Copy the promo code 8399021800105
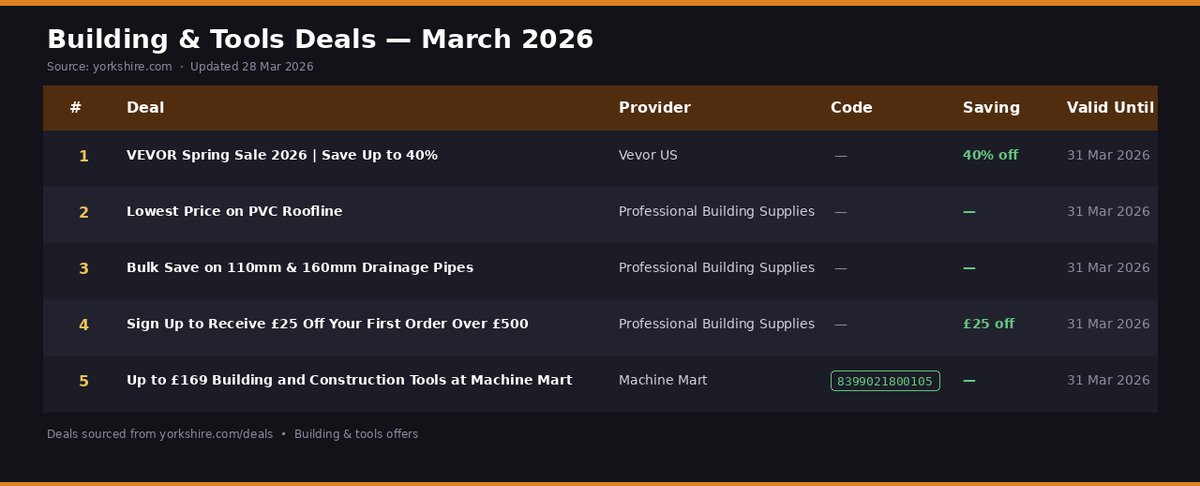 [885, 381]
